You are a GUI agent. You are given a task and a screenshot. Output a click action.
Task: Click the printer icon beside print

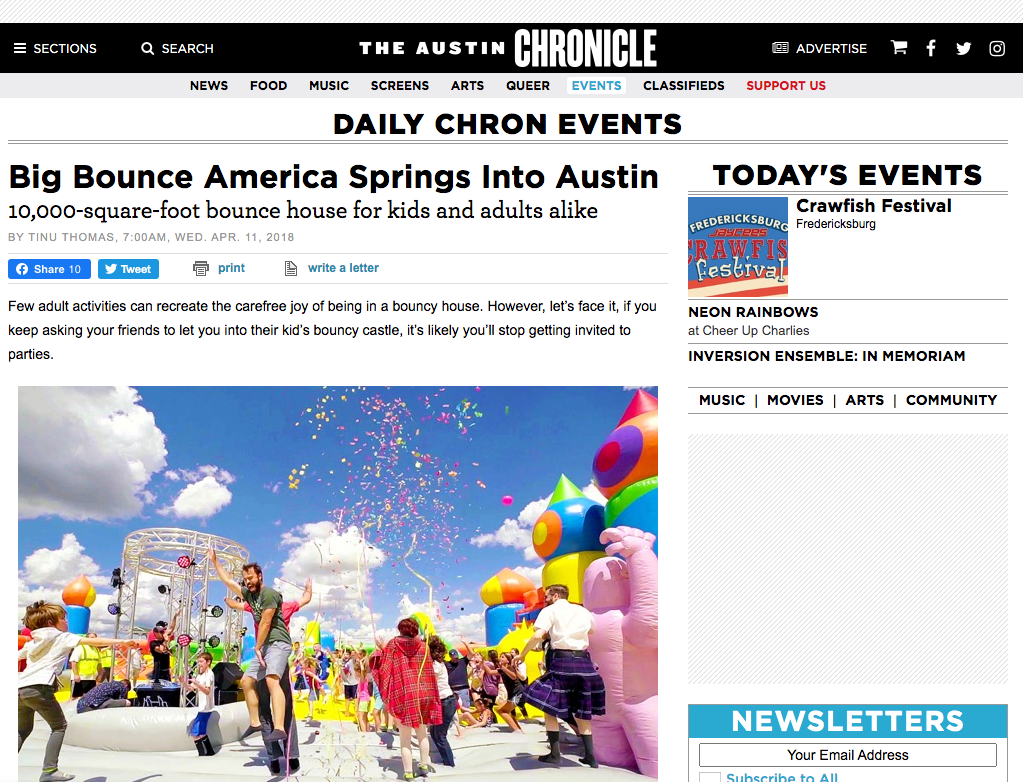pyautogui.click(x=201, y=268)
